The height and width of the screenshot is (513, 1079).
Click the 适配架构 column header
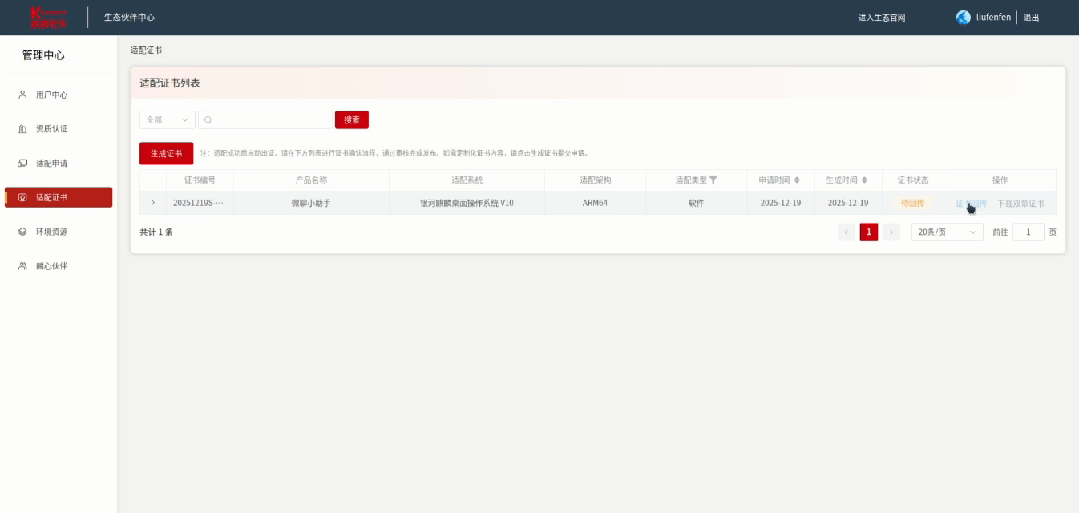click(595, 180)
